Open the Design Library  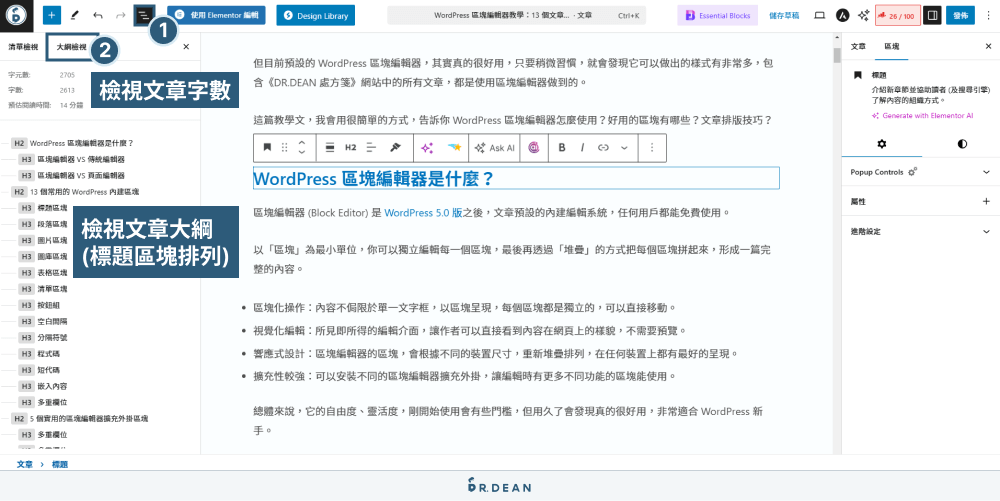[x=316, y=15]
